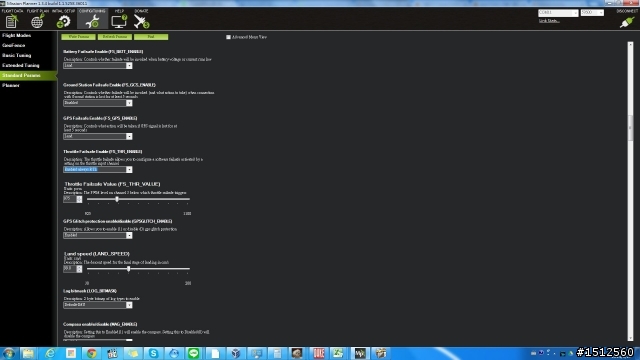This screenshot has width=640, height=360.
Task: Open the Flight Plan globe icon
Action: tap(38, 21)
